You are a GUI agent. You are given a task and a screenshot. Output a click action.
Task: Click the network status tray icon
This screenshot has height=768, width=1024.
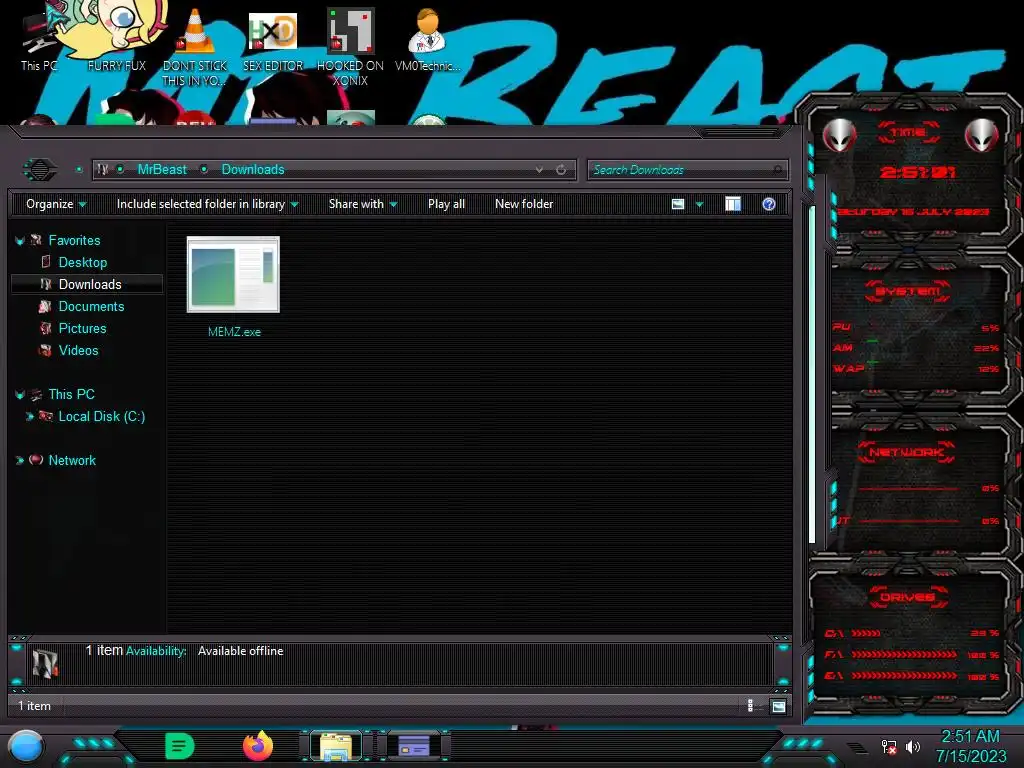[x=889, y=746]
